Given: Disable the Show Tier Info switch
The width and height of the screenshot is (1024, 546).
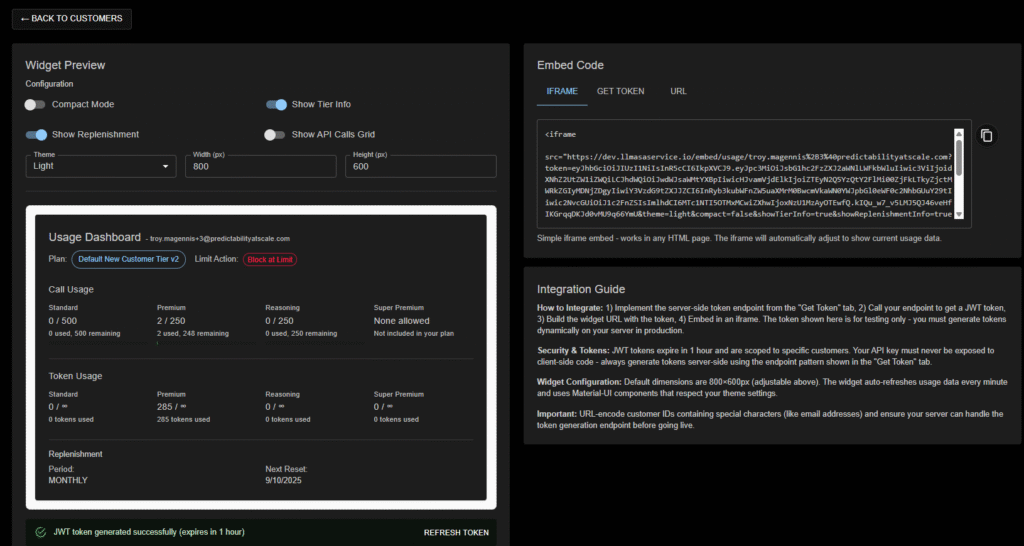Looking at the screenshot, I should [x=276, y=104].
